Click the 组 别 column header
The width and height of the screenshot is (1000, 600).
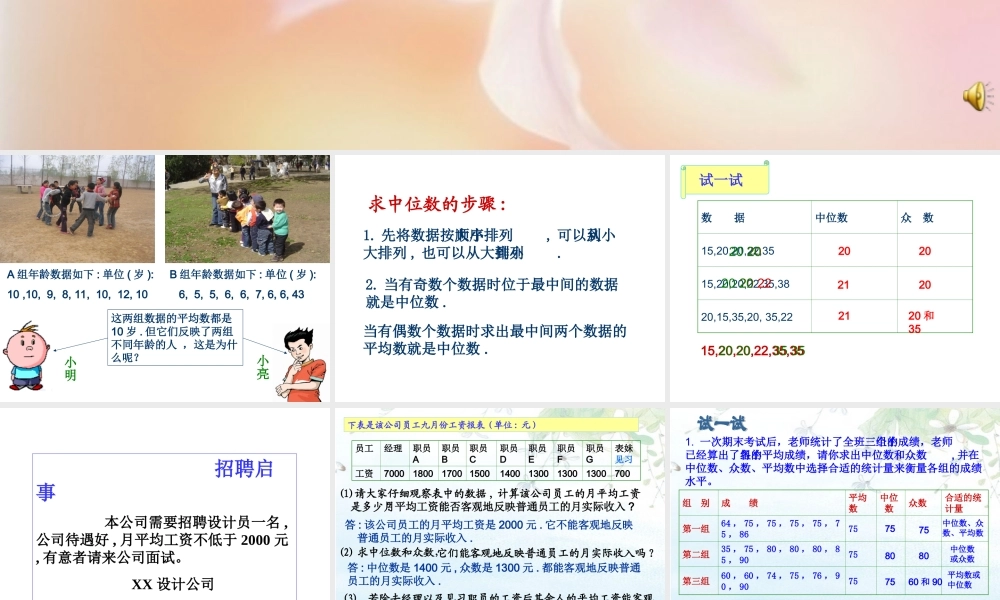click(x=696, y=503)
